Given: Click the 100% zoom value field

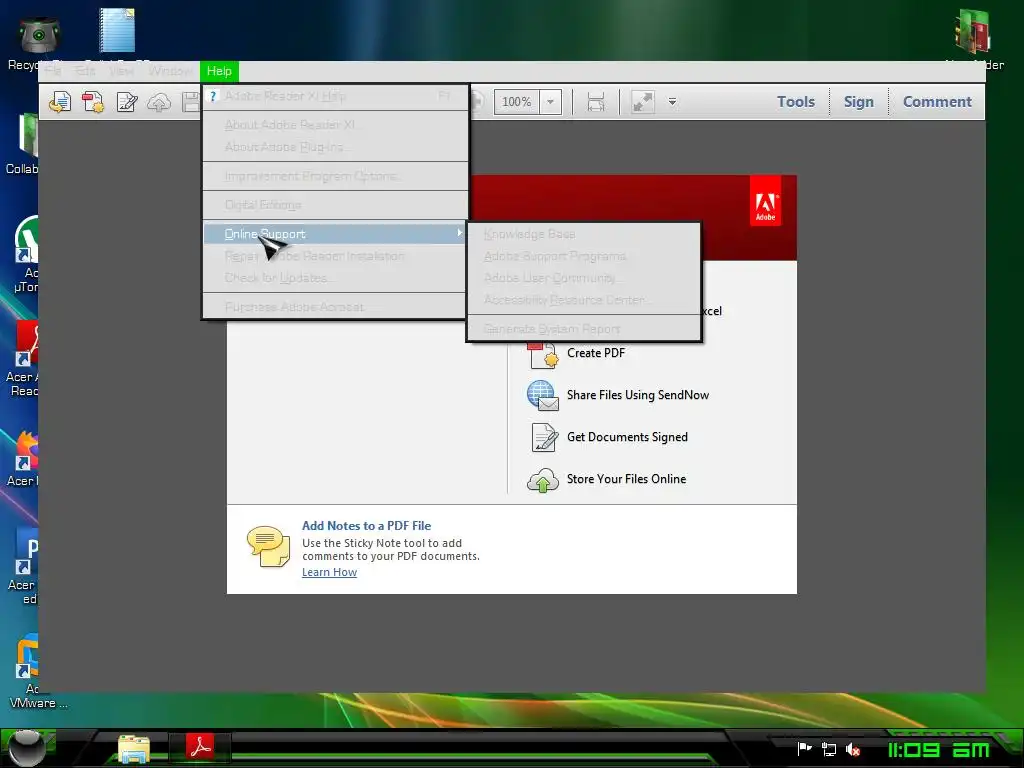Looking at the screenshot, I should coord(517,102).
